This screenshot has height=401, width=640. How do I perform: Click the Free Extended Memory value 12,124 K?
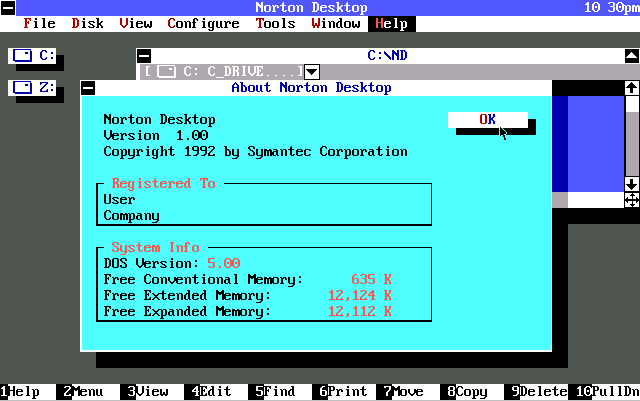(360, 296)
